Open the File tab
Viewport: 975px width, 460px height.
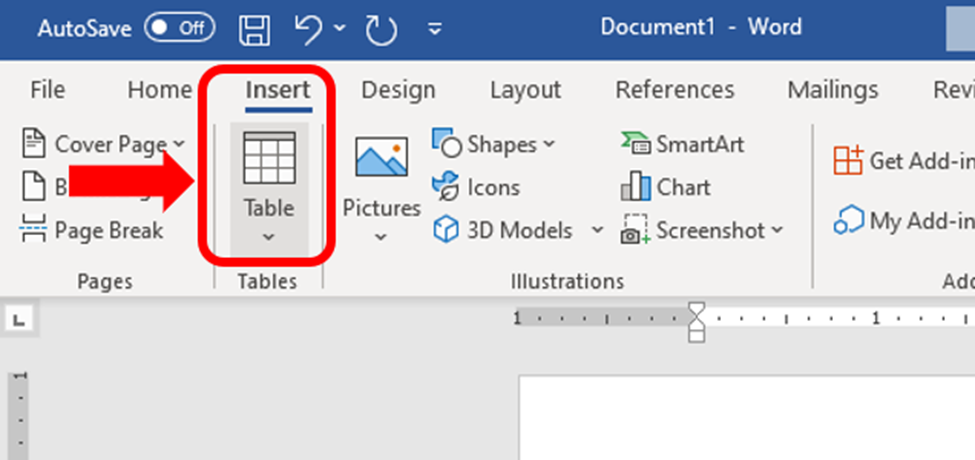47,90
